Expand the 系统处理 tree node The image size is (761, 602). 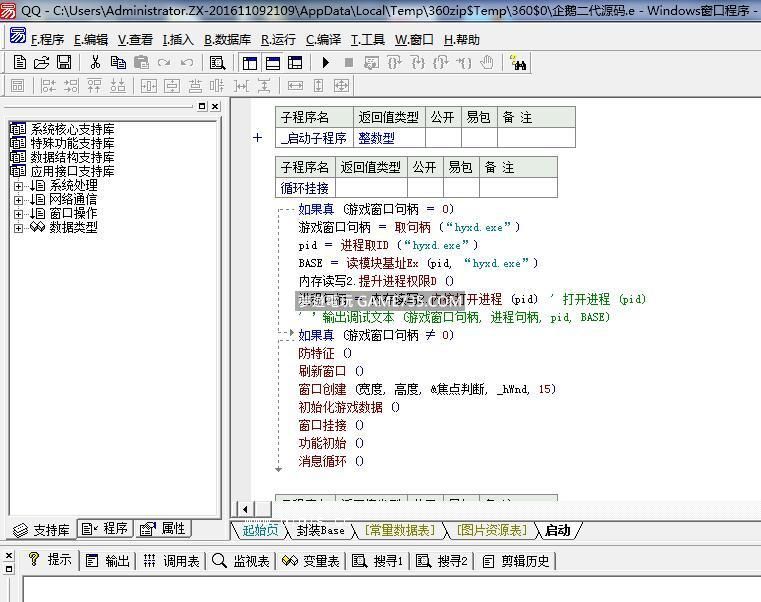coord(18,185)
